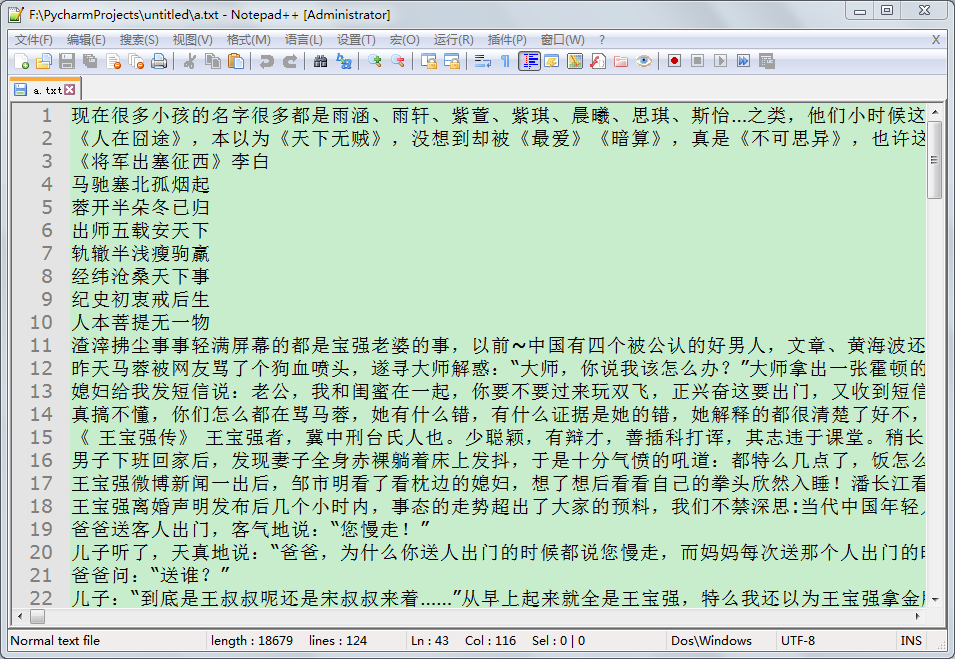Image resolution: width=955 pixels, height=659 pixels.
Task: Open the ? help menu
Action: (602, 40)
